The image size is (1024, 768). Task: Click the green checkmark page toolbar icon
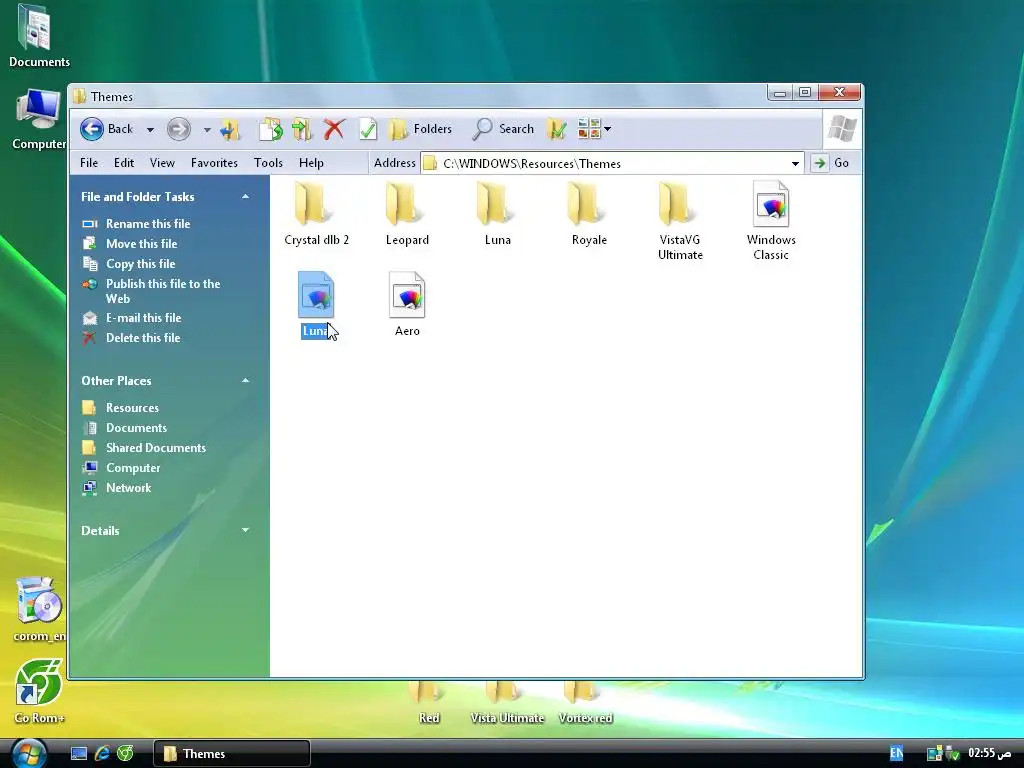click(368, 129)
